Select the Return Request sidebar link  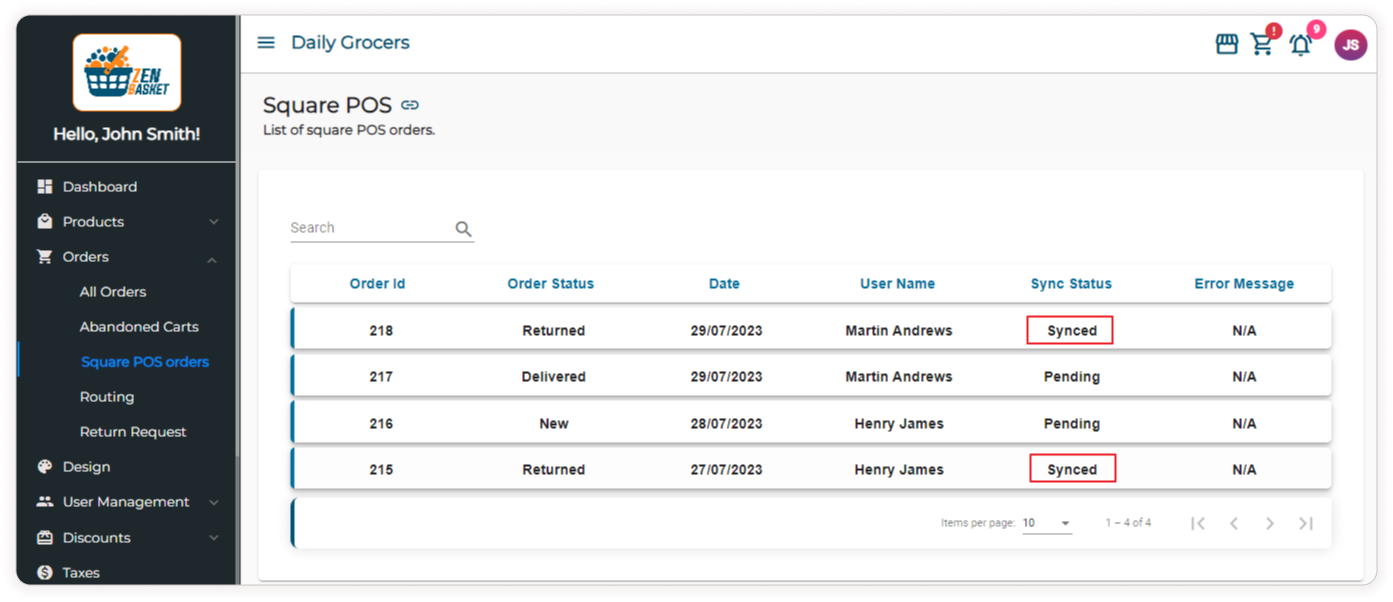pos(133,431)
